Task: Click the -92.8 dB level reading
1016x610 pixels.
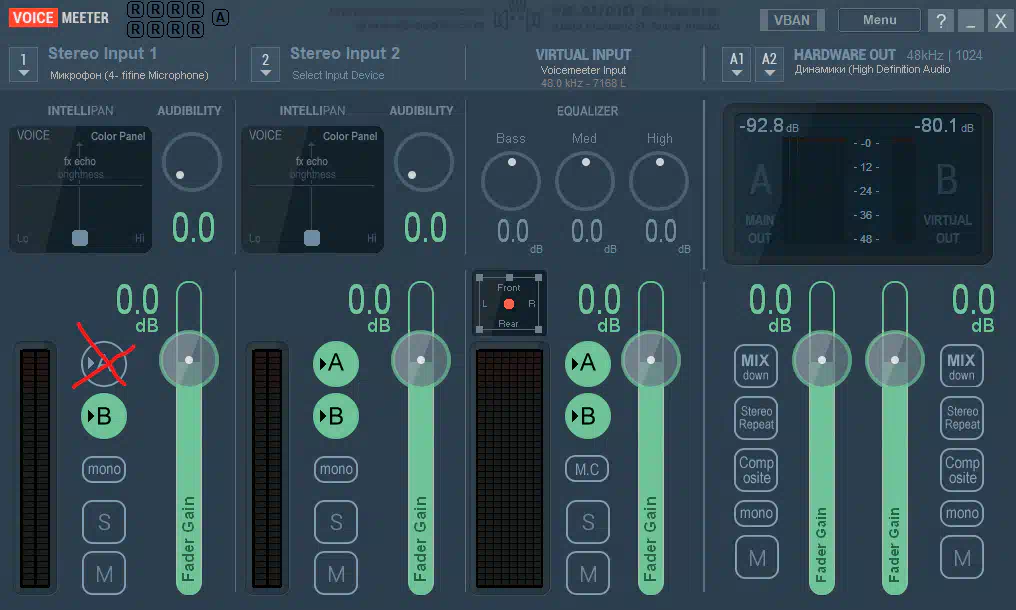Action: [x=769, y=125]
